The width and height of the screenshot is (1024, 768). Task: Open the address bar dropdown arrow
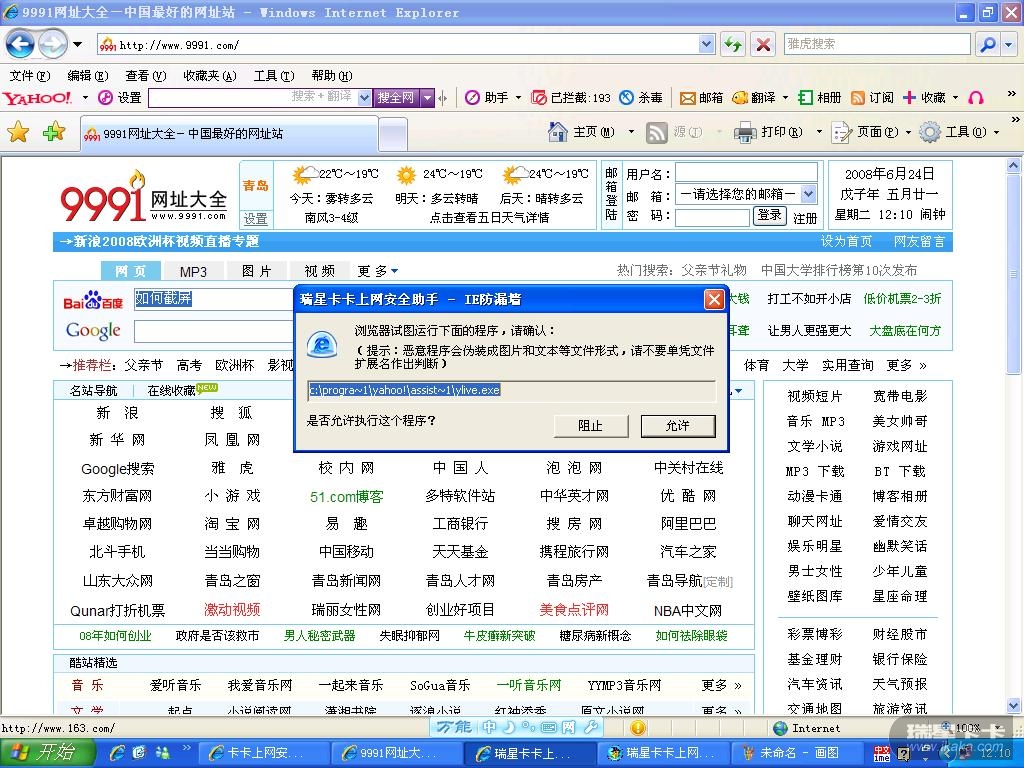(x=707, y=44)
